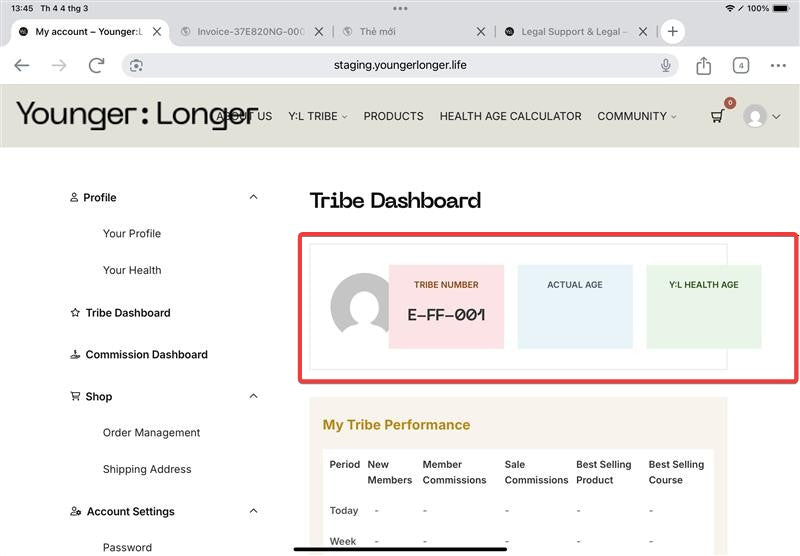Go to HEALTH AGE CALCULATOR page

pyautogui.click(x=510, y=116)
